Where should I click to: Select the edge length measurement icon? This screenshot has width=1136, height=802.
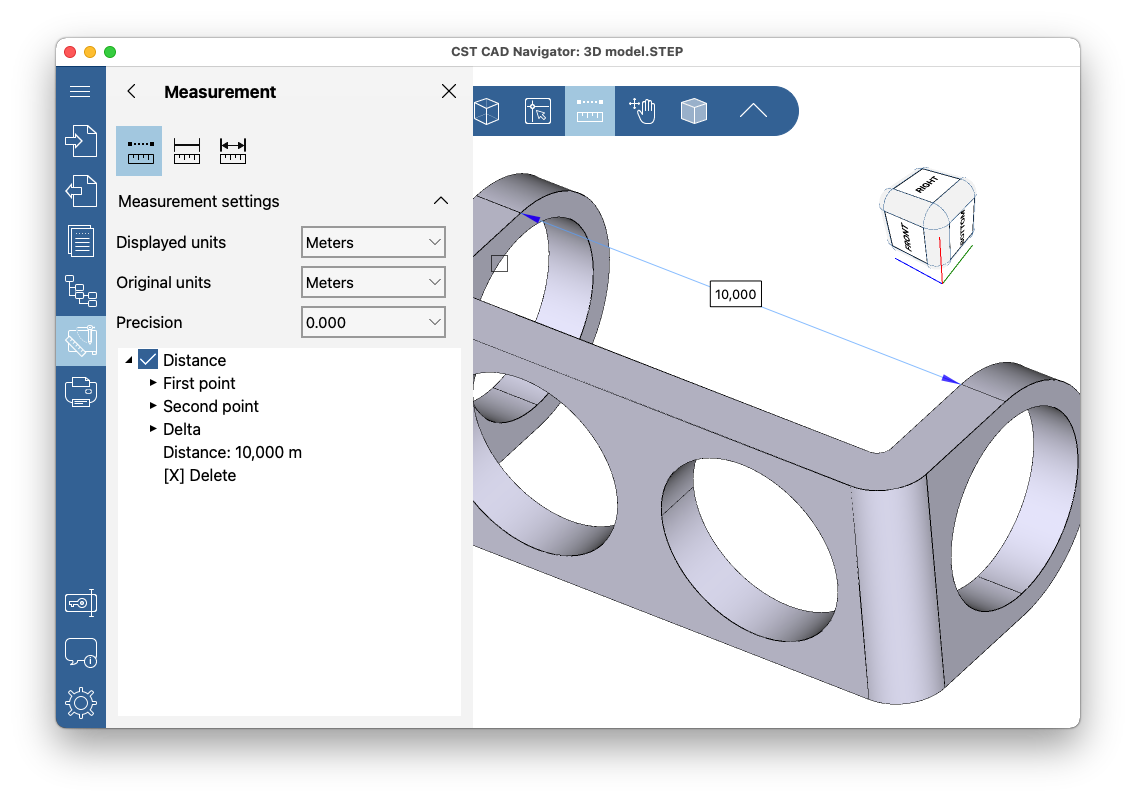coord(187,150)
